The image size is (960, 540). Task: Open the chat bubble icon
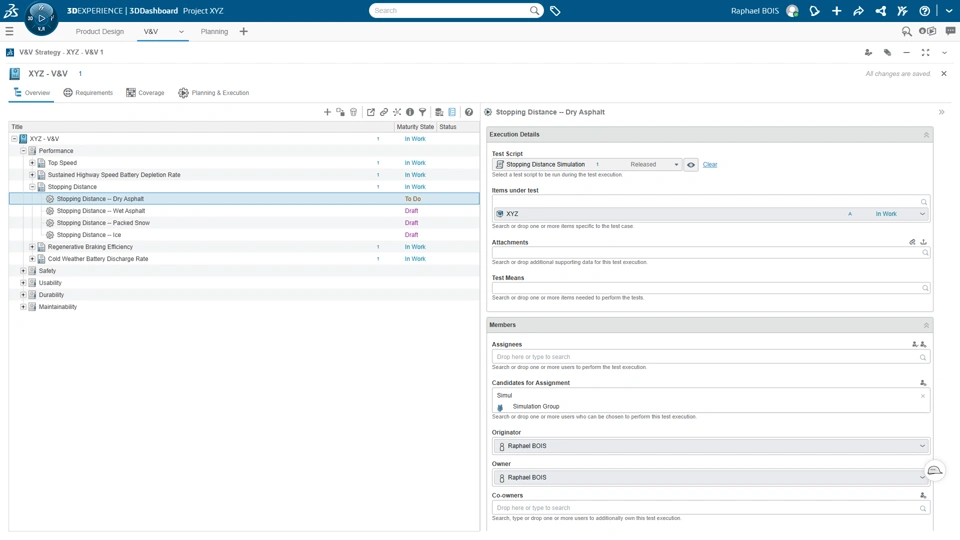950,31
